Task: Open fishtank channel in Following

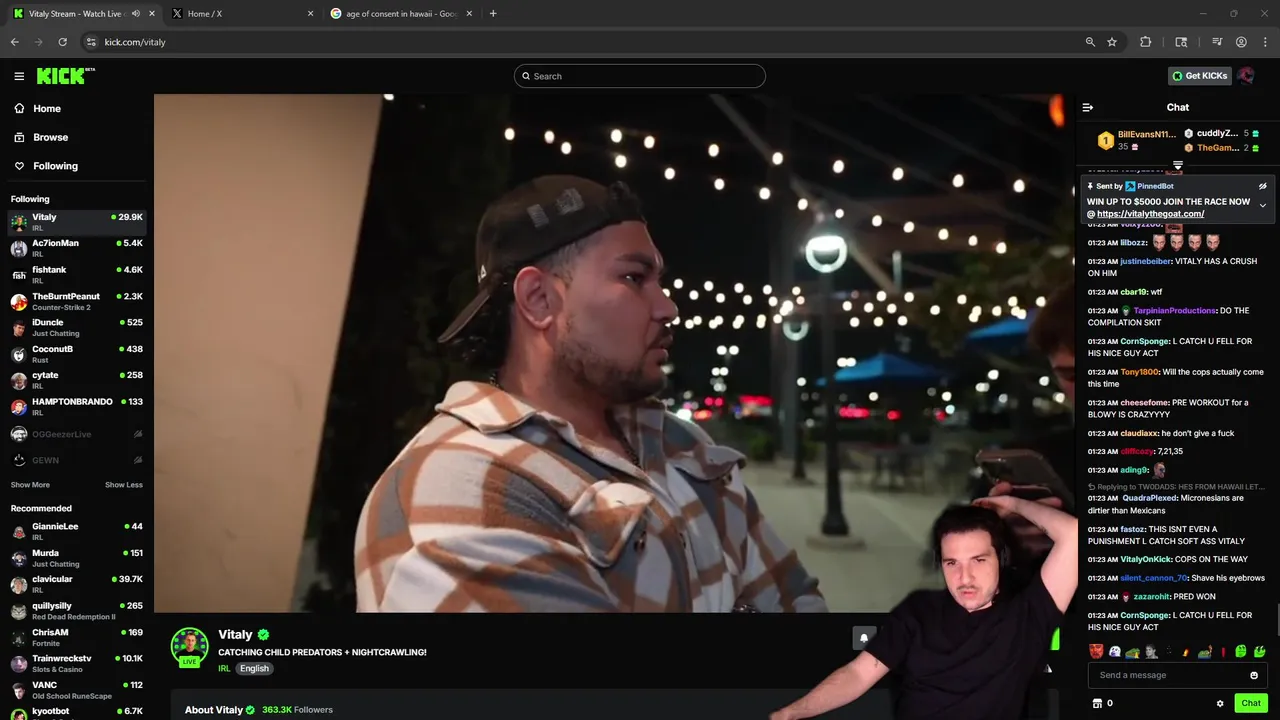Action: (78, 275)
